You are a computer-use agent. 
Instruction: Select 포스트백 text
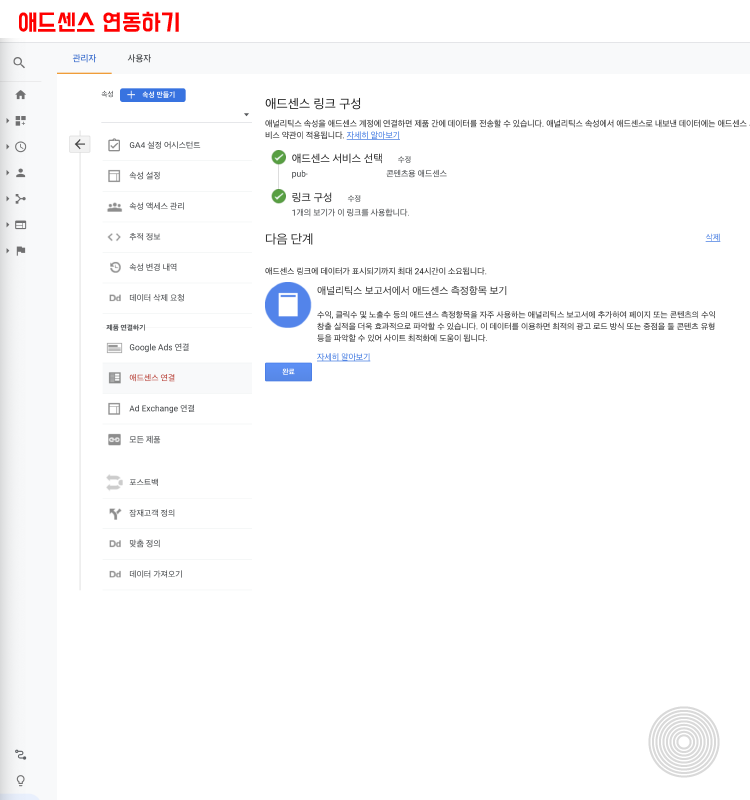(x=143, y=482)
